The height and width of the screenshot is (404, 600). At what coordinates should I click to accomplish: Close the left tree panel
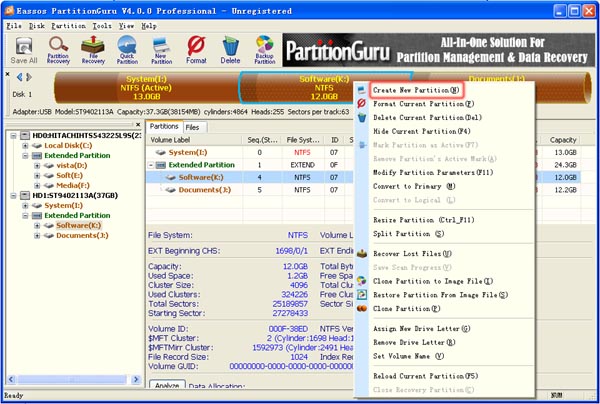(x=138, y=124)
